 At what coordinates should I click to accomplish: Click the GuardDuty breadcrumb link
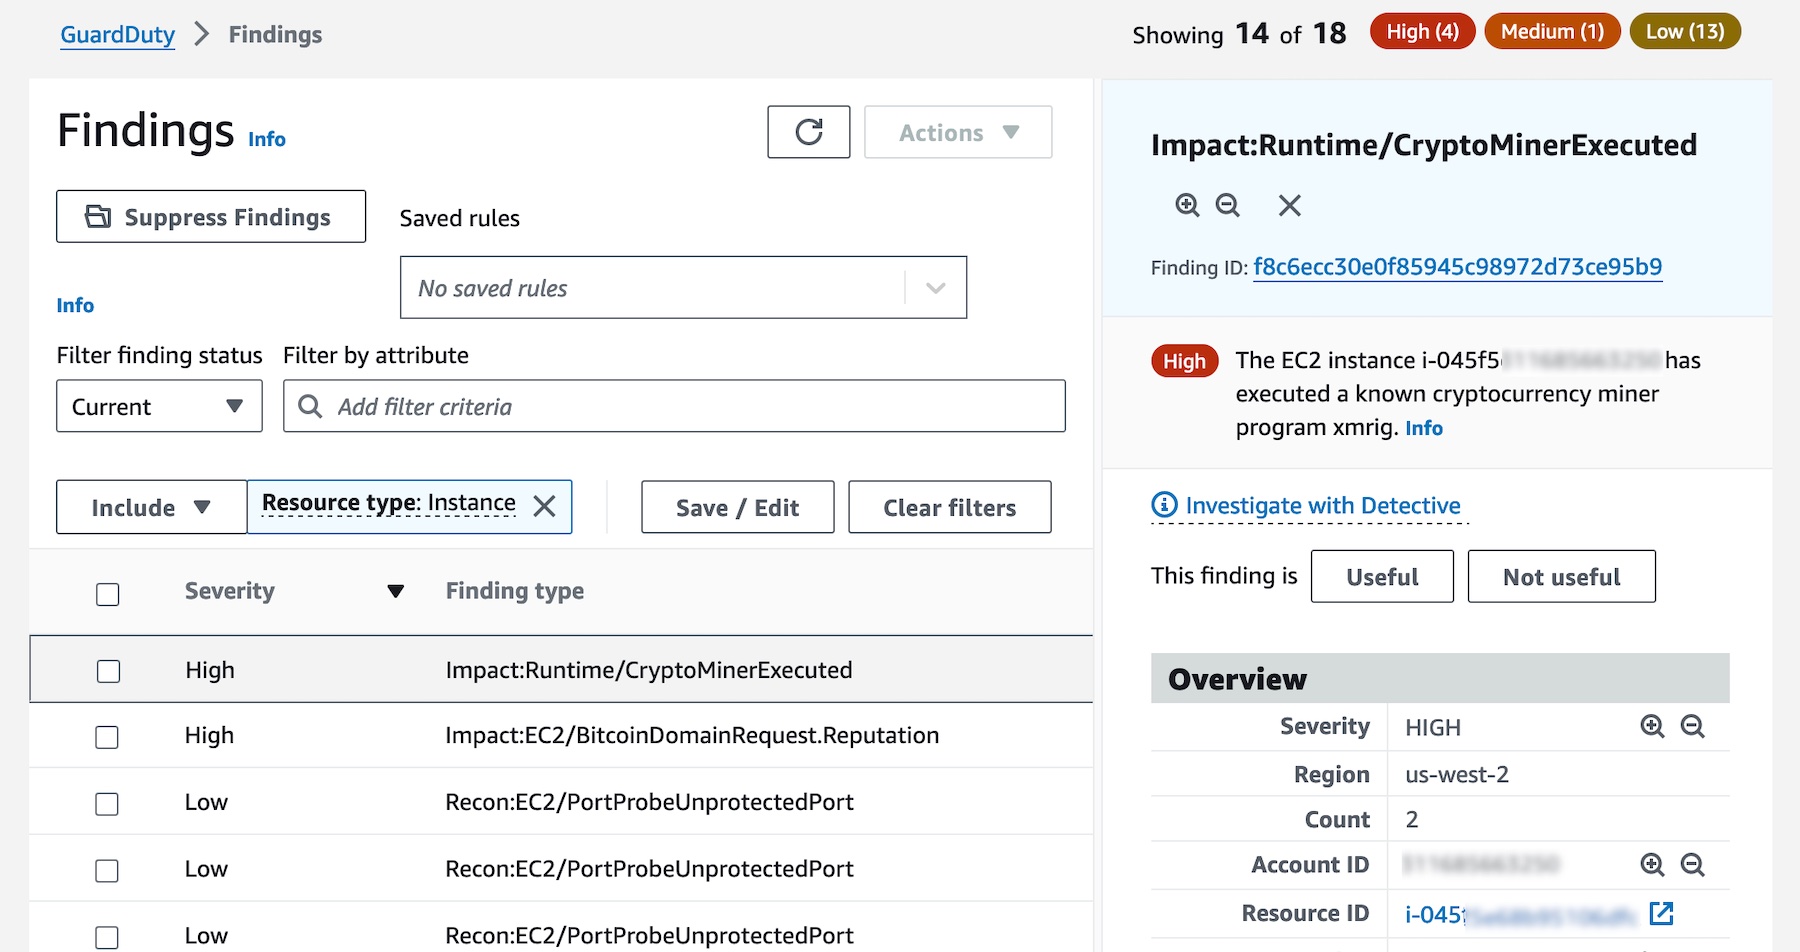(117, 34)
